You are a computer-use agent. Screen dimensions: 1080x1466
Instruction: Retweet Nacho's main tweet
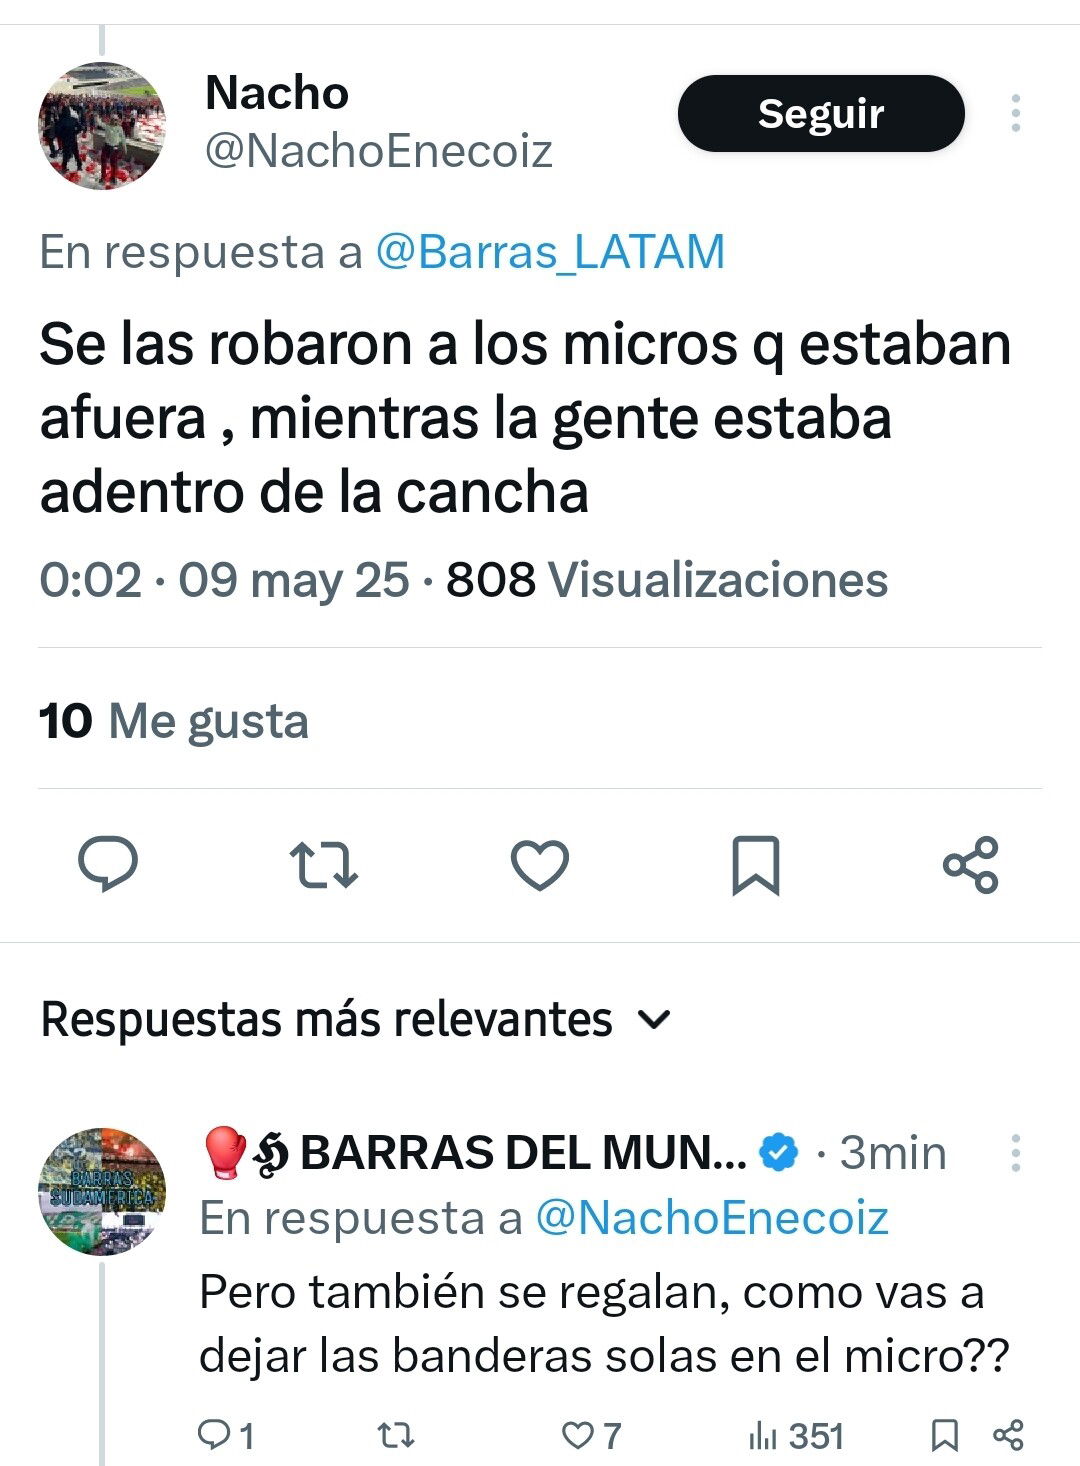[x=323, y=865]
